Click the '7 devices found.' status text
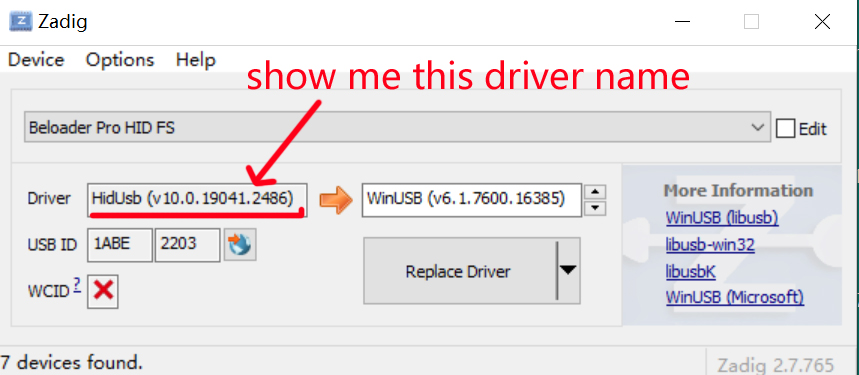Image resolution: width=859 pixels, height=375 pixels. [71, 362]
